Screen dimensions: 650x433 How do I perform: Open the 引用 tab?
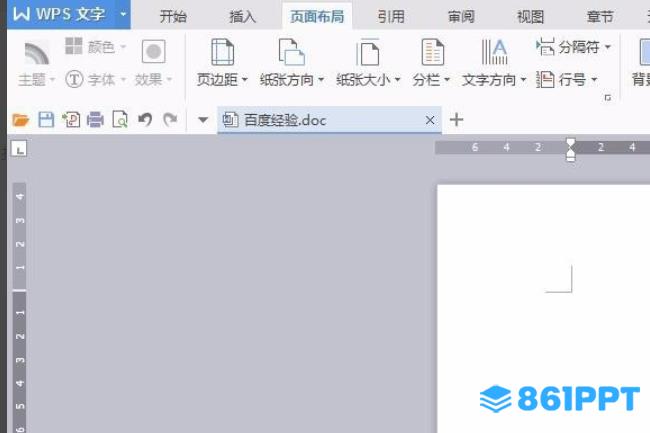391,17
